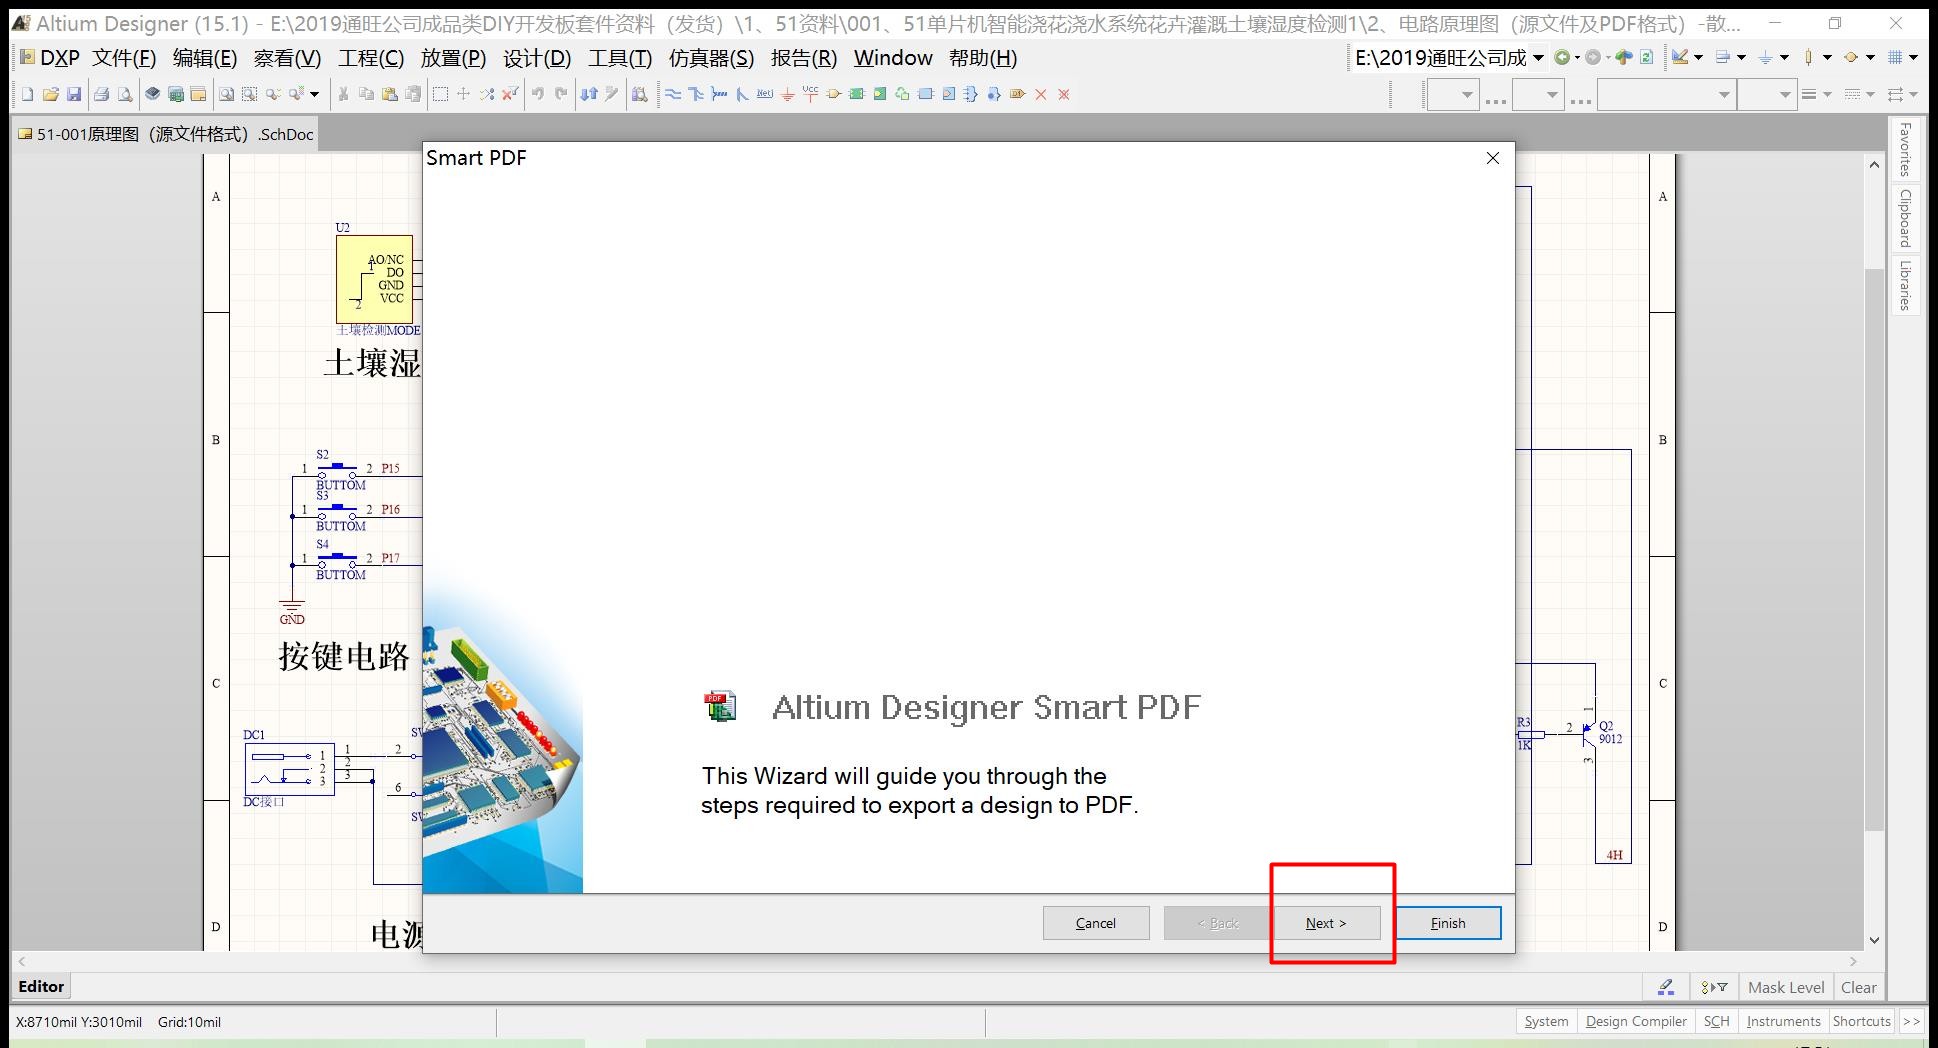Screen dimensions: 1938x1048
Task: Click Finish in the Smart PDF wizard
Action: [x=1447, y=923]
